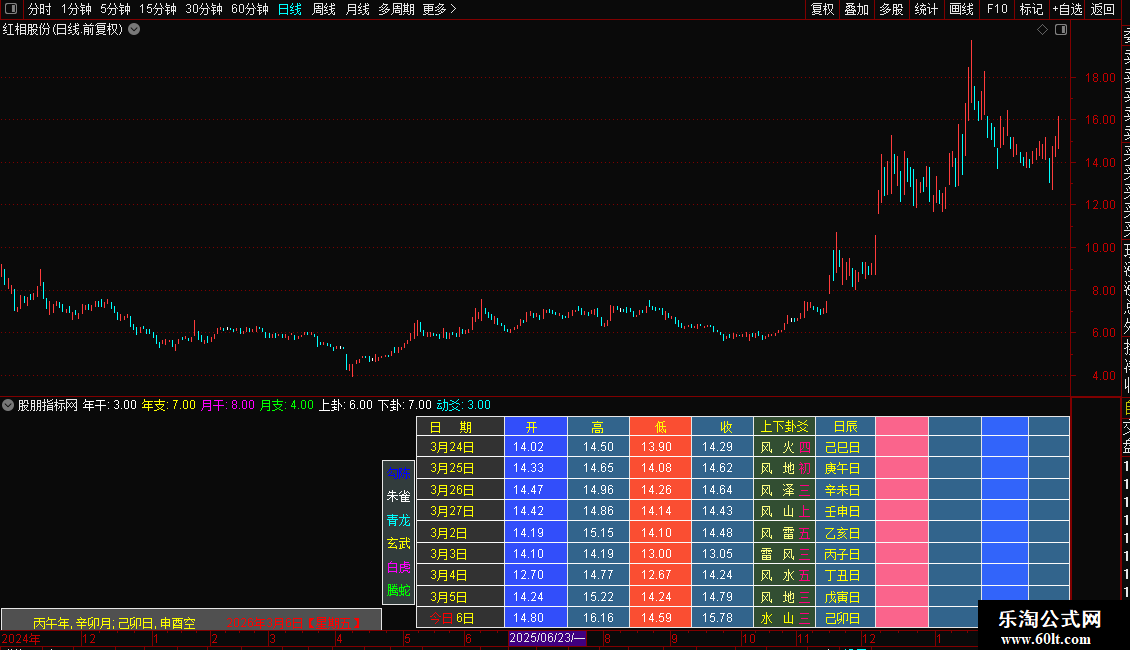Click the 日辰 column header
The width and height of the screenshot is (1130, 650).
[845, 427]
